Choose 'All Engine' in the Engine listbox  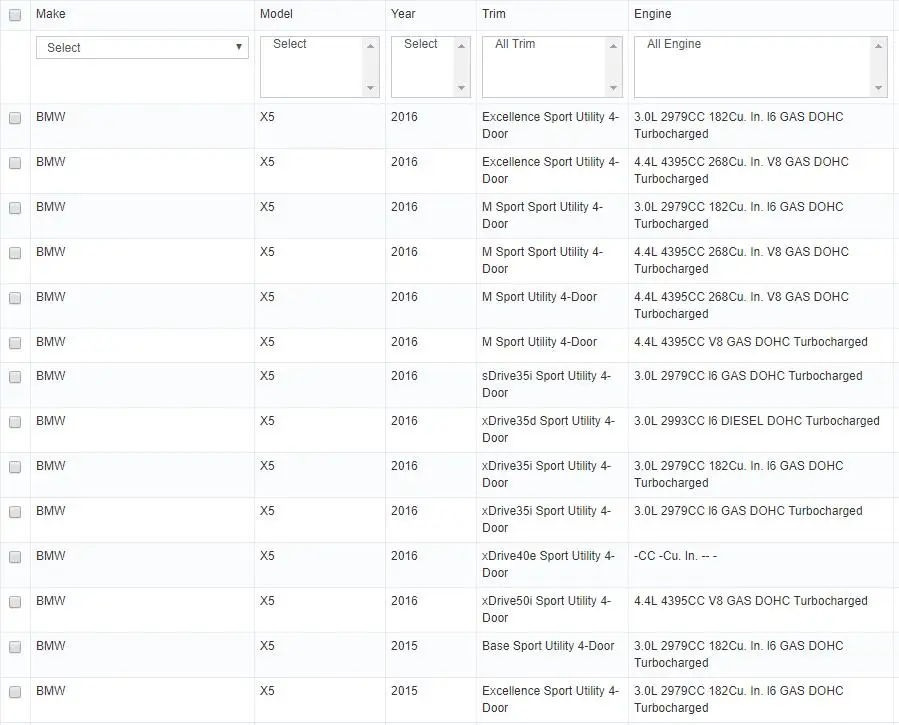coord(674,44)
